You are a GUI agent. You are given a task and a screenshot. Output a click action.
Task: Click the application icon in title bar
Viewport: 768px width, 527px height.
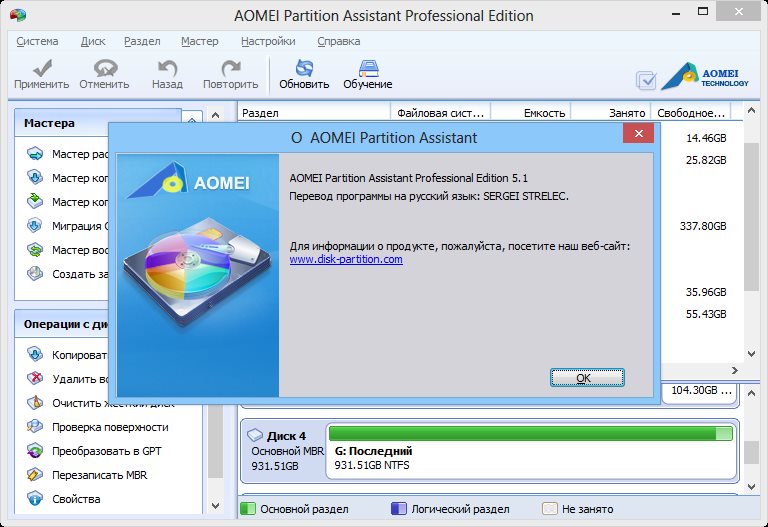click(x=18, y=15)
